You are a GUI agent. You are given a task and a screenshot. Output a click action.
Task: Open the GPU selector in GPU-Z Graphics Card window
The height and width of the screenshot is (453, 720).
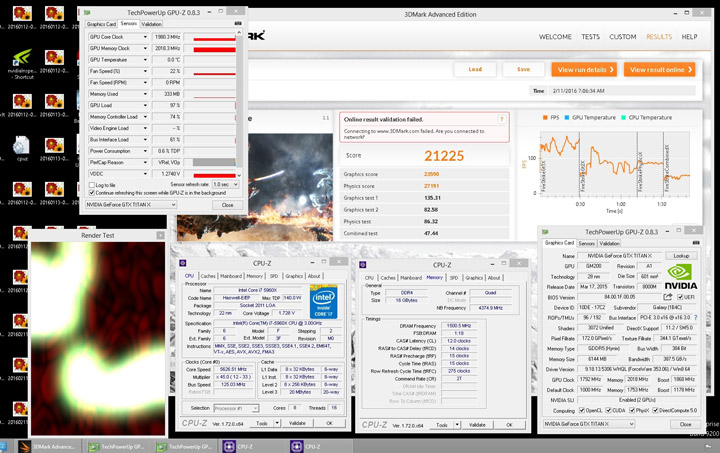point(589,424)
